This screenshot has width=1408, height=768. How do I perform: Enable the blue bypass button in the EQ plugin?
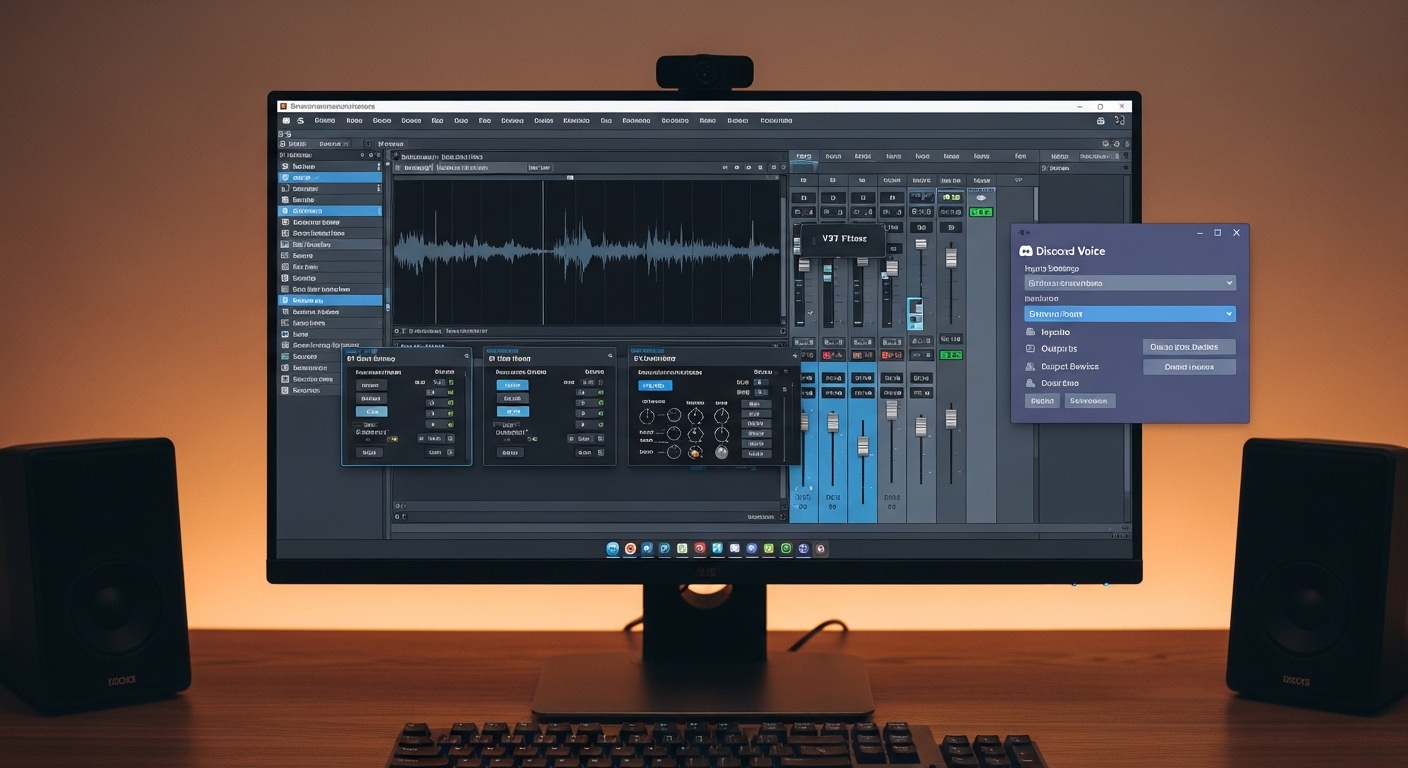(x=657, y=385)
